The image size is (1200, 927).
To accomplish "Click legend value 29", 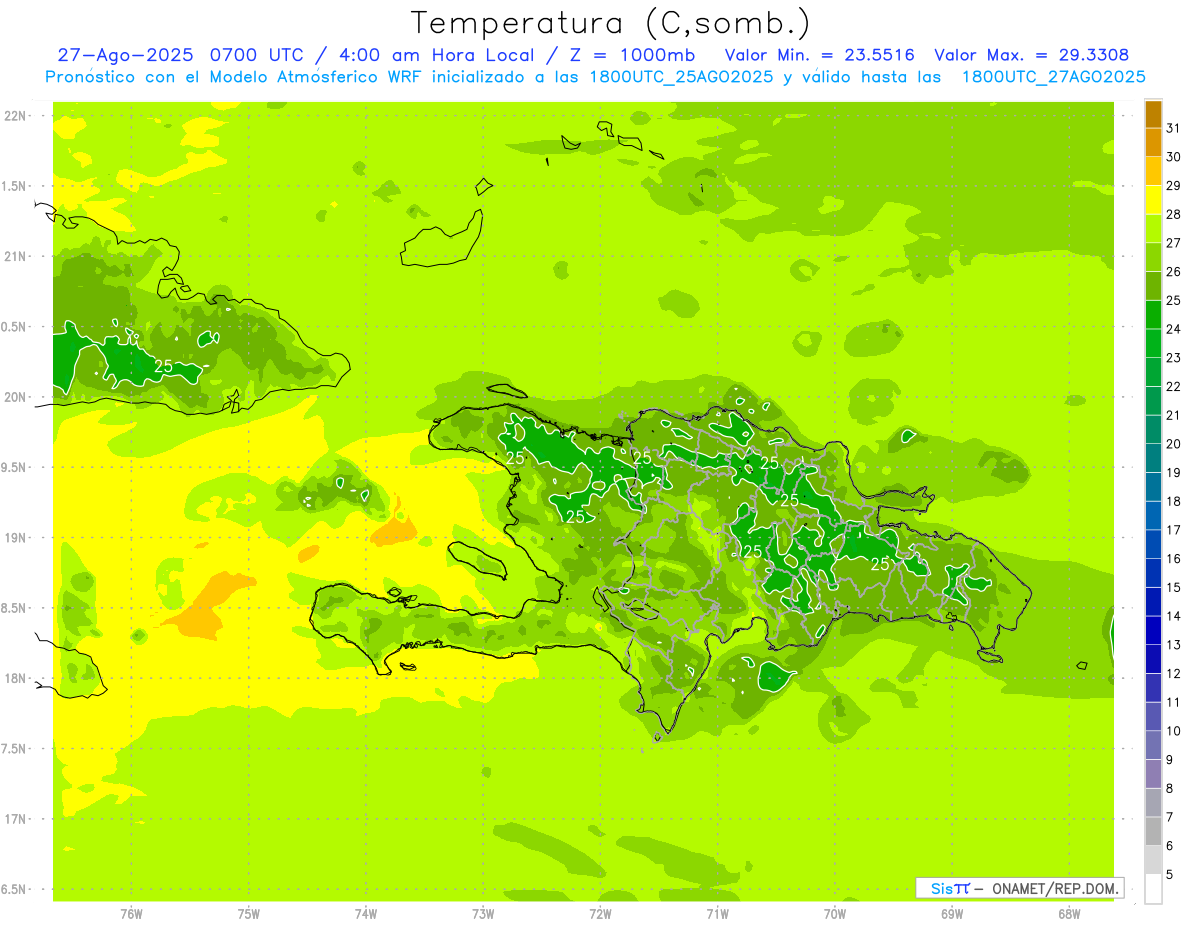I will [1174, 186].
